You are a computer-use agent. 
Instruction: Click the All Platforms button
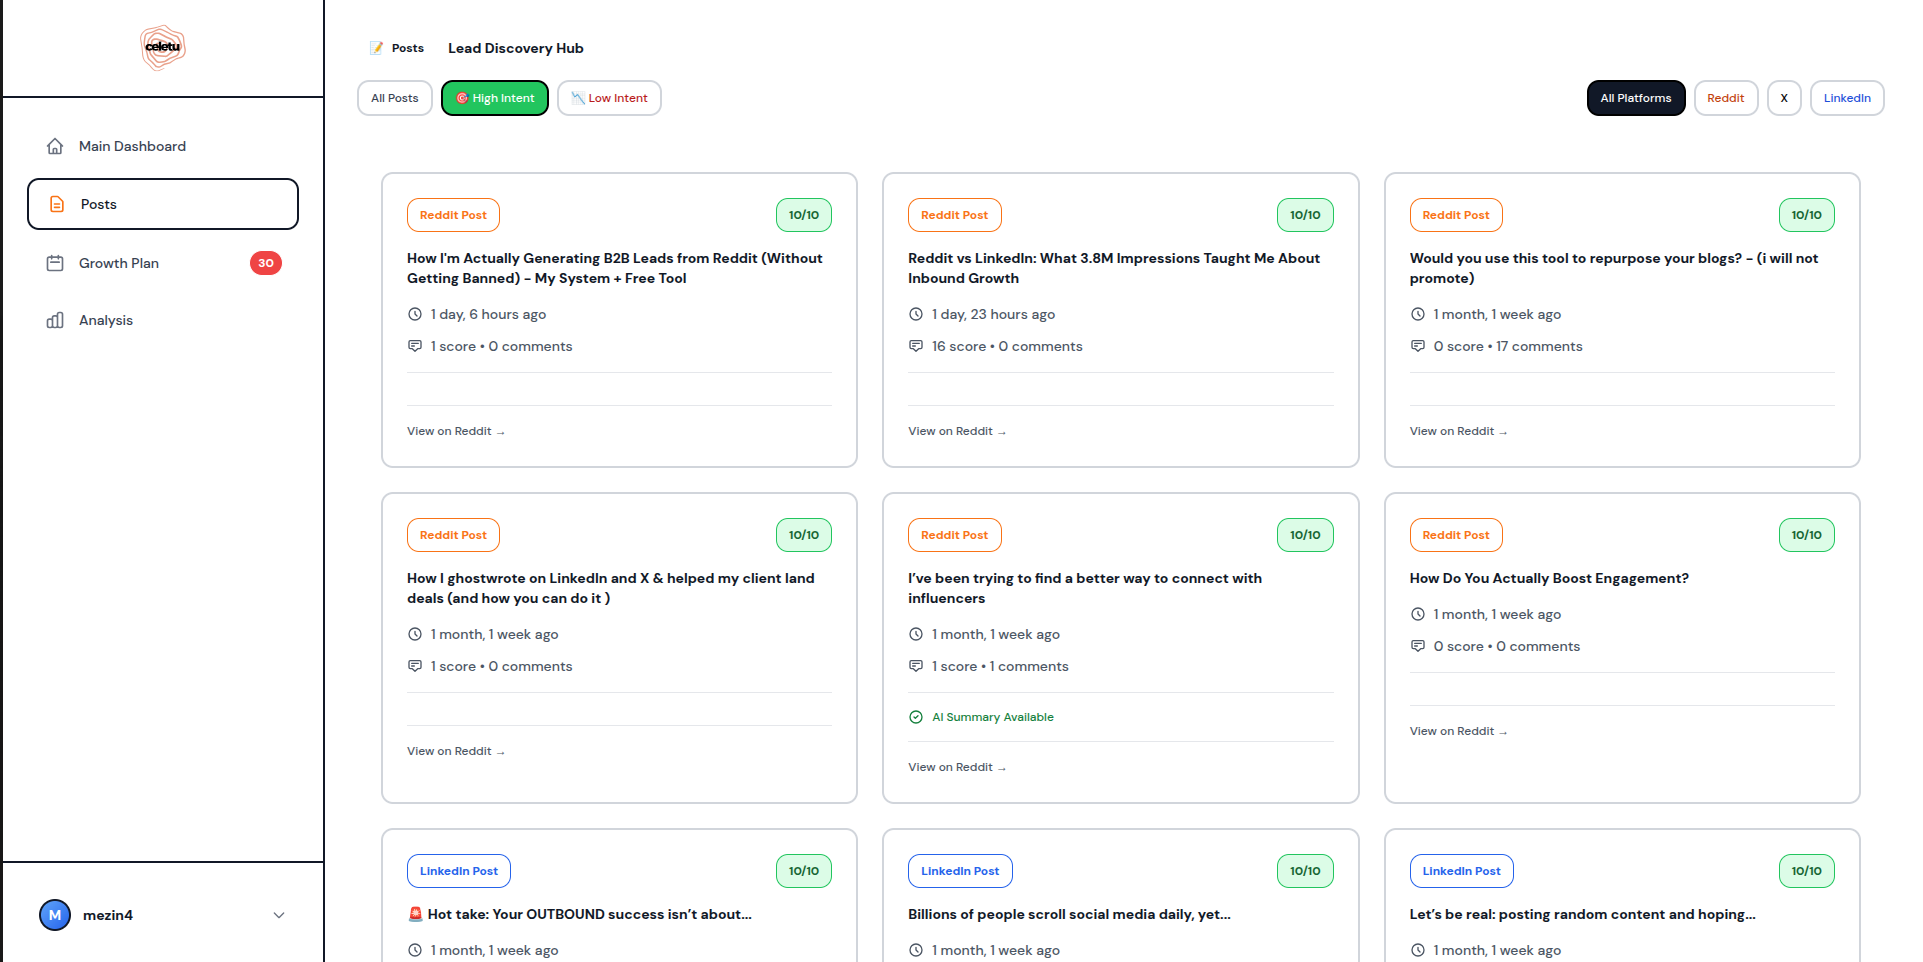(1636, 98)
